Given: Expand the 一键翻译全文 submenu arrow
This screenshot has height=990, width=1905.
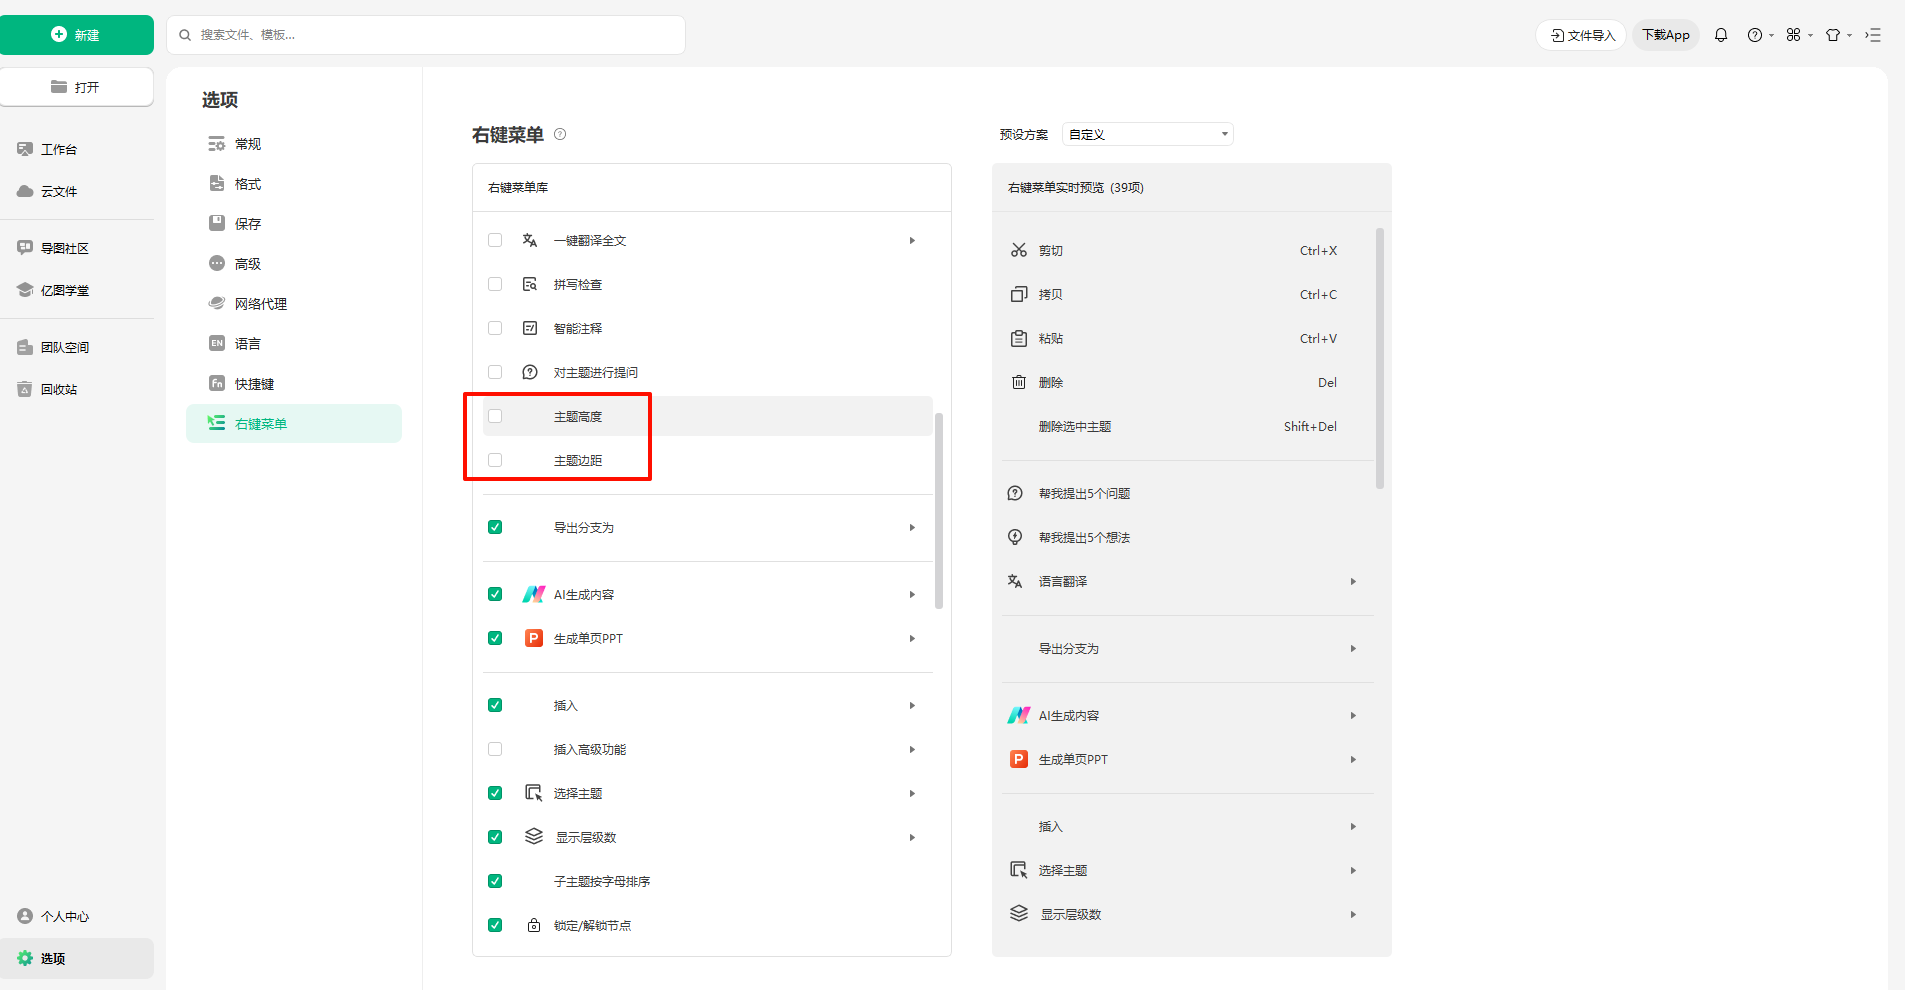Looking at the screenshot, I should point(912,240).
